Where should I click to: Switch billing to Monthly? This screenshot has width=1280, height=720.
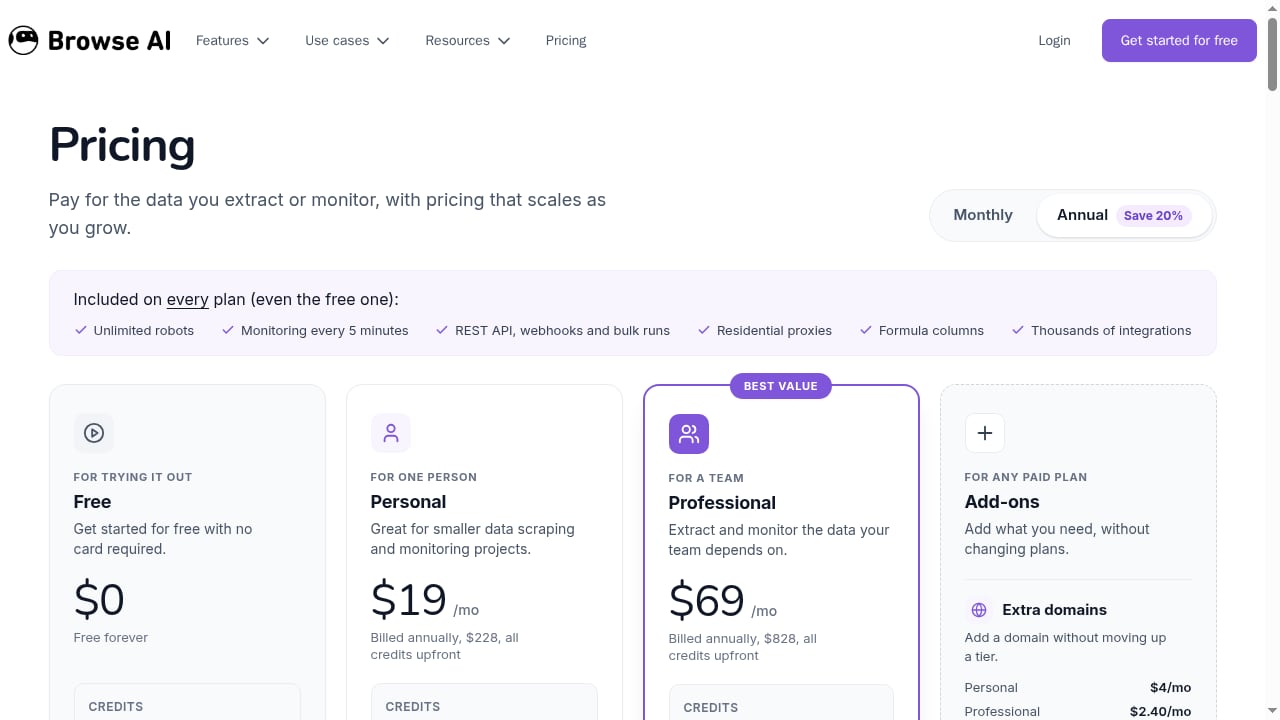pos(983,215)
